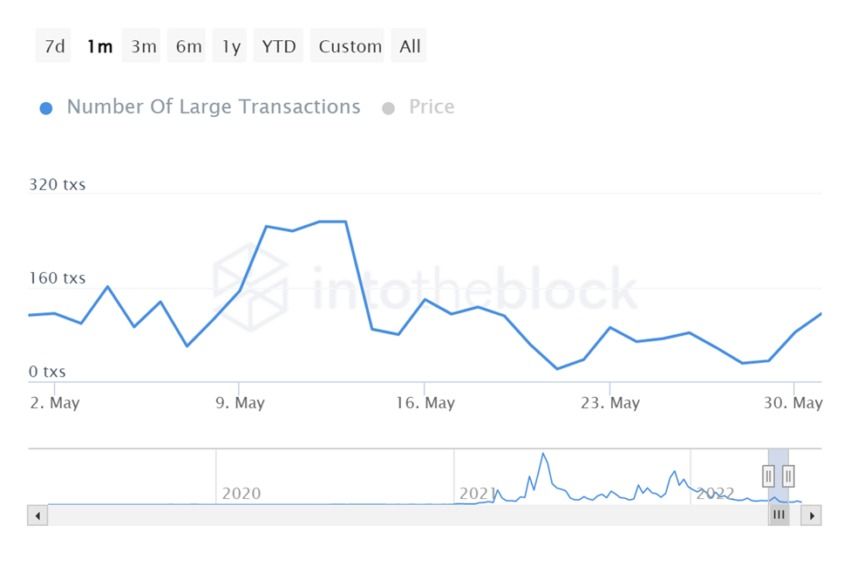This screenshot has width=850, height=567.
Task: Toggle Number Of Large Transactions series
Action: [213, 107]
